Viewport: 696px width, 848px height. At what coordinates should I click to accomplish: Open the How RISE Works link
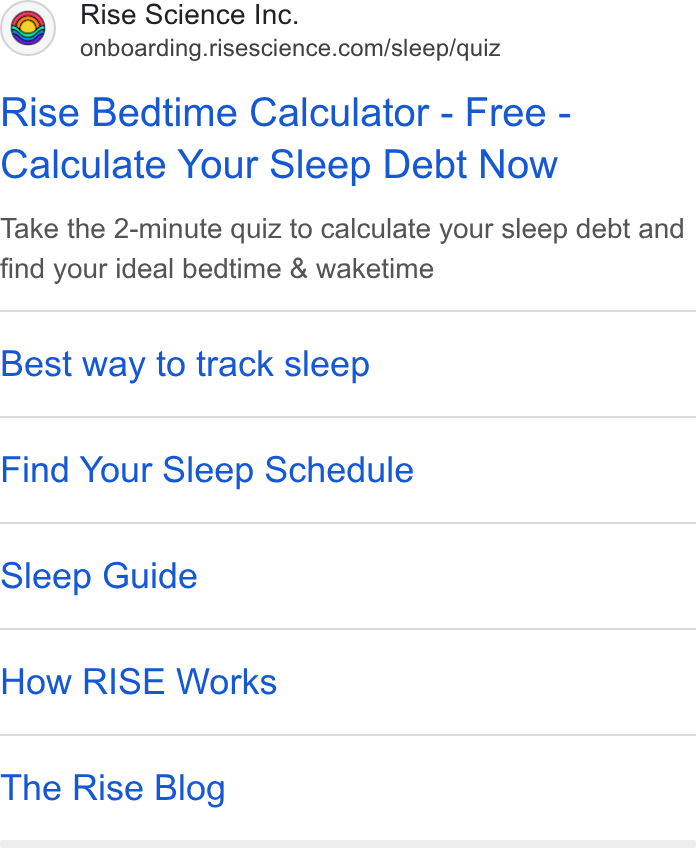click(138, 681)
